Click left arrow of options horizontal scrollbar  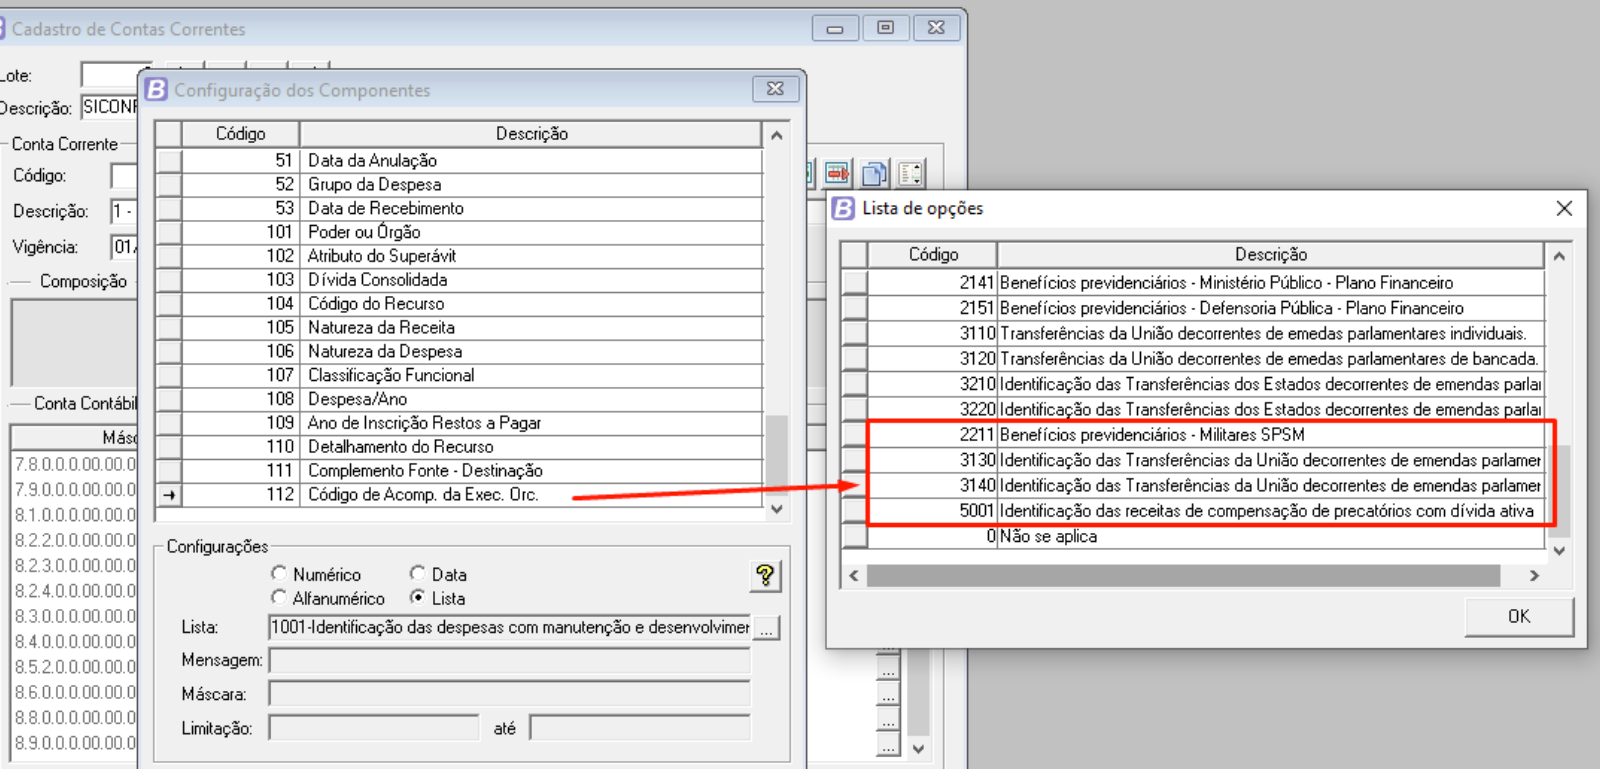point(853,575)
